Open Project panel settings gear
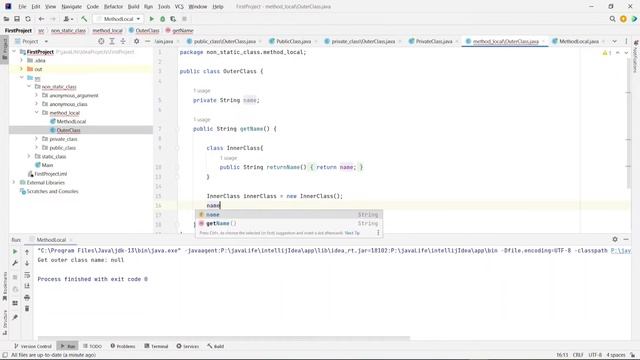Viewport: 640px width, 360px height. [136, 41]
